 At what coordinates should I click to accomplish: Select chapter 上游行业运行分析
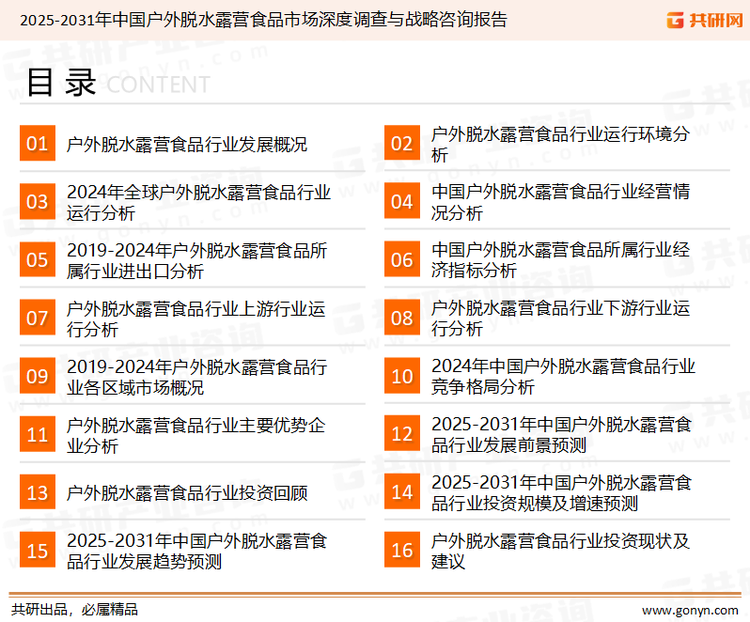tap(196, 319)
